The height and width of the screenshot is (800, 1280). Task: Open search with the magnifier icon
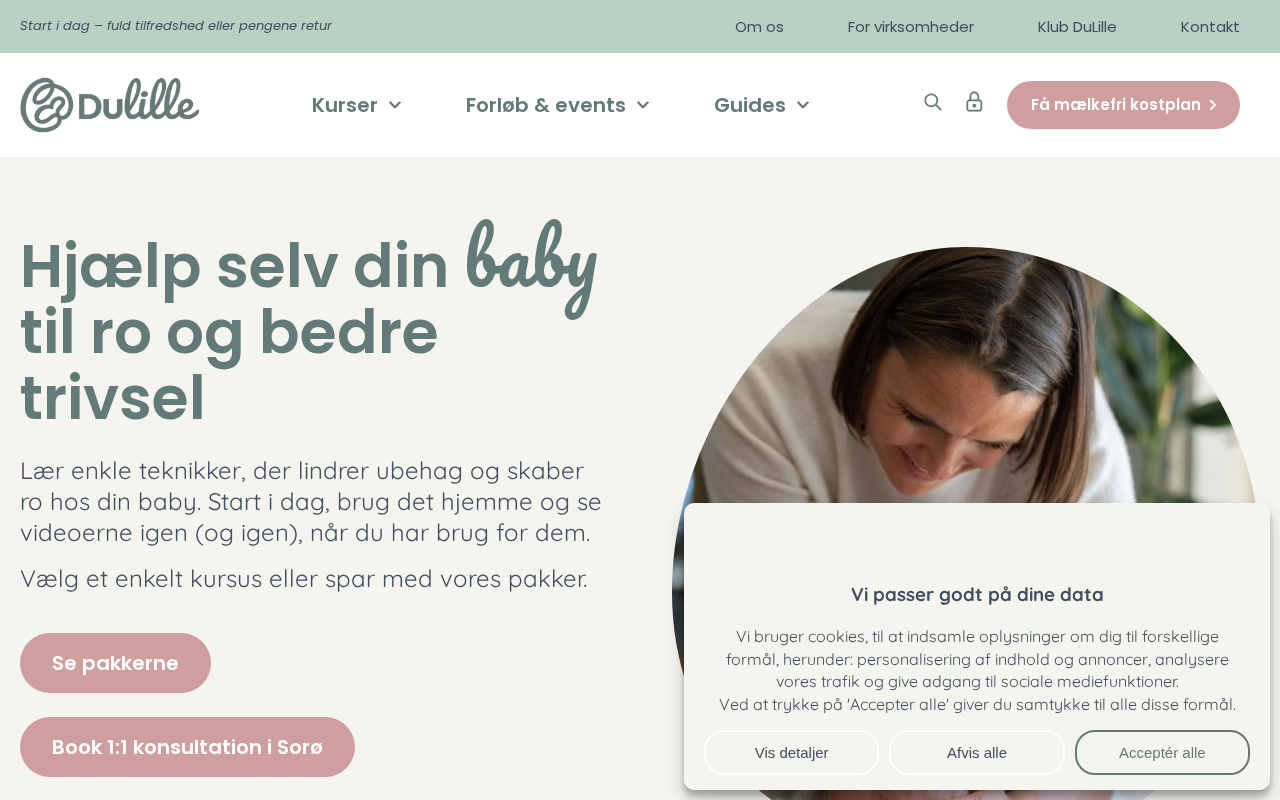pos(933,102)
